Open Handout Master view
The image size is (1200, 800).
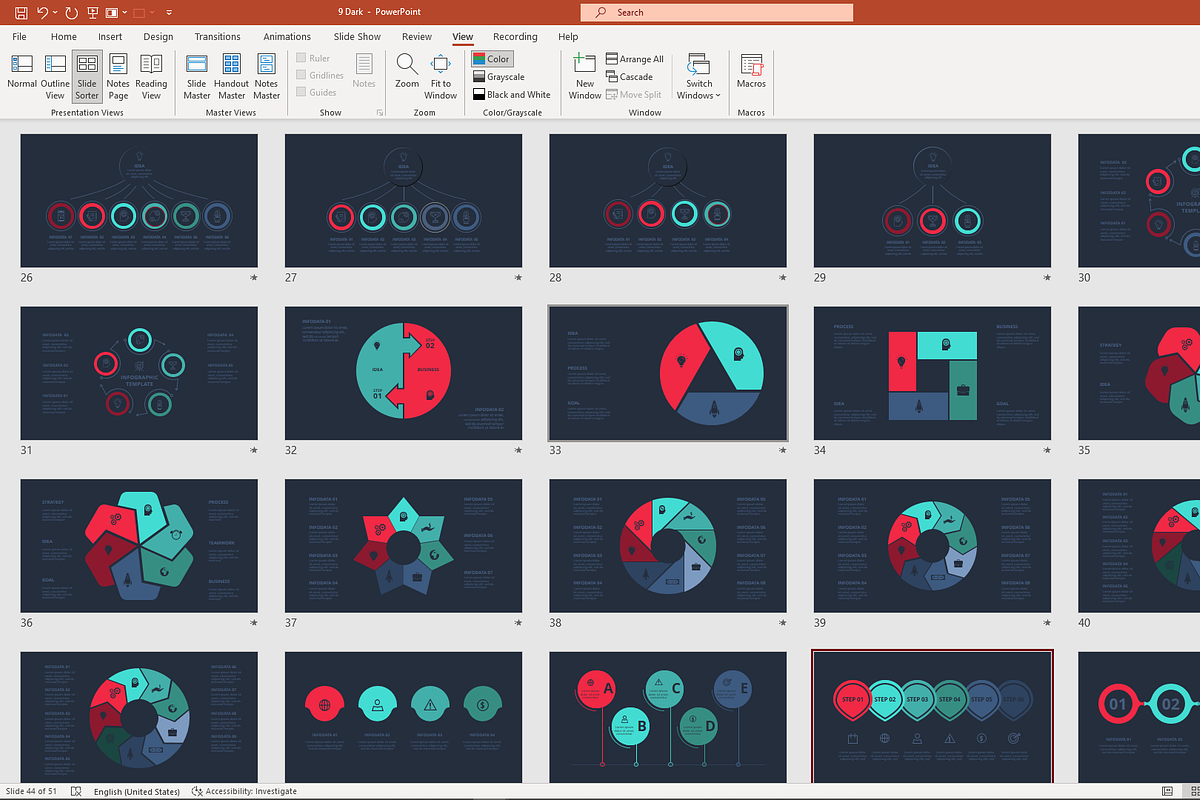[232, 75]
